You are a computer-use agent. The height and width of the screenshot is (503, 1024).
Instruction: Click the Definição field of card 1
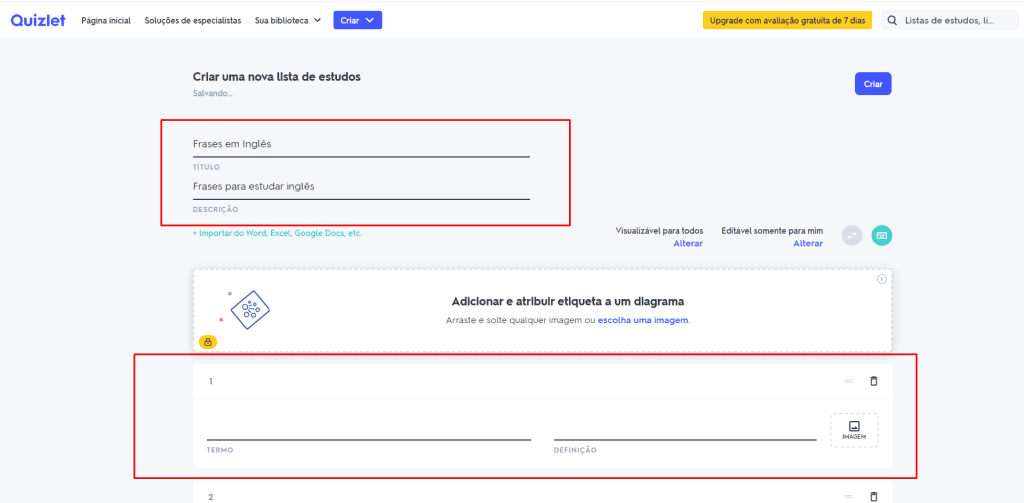685,430
